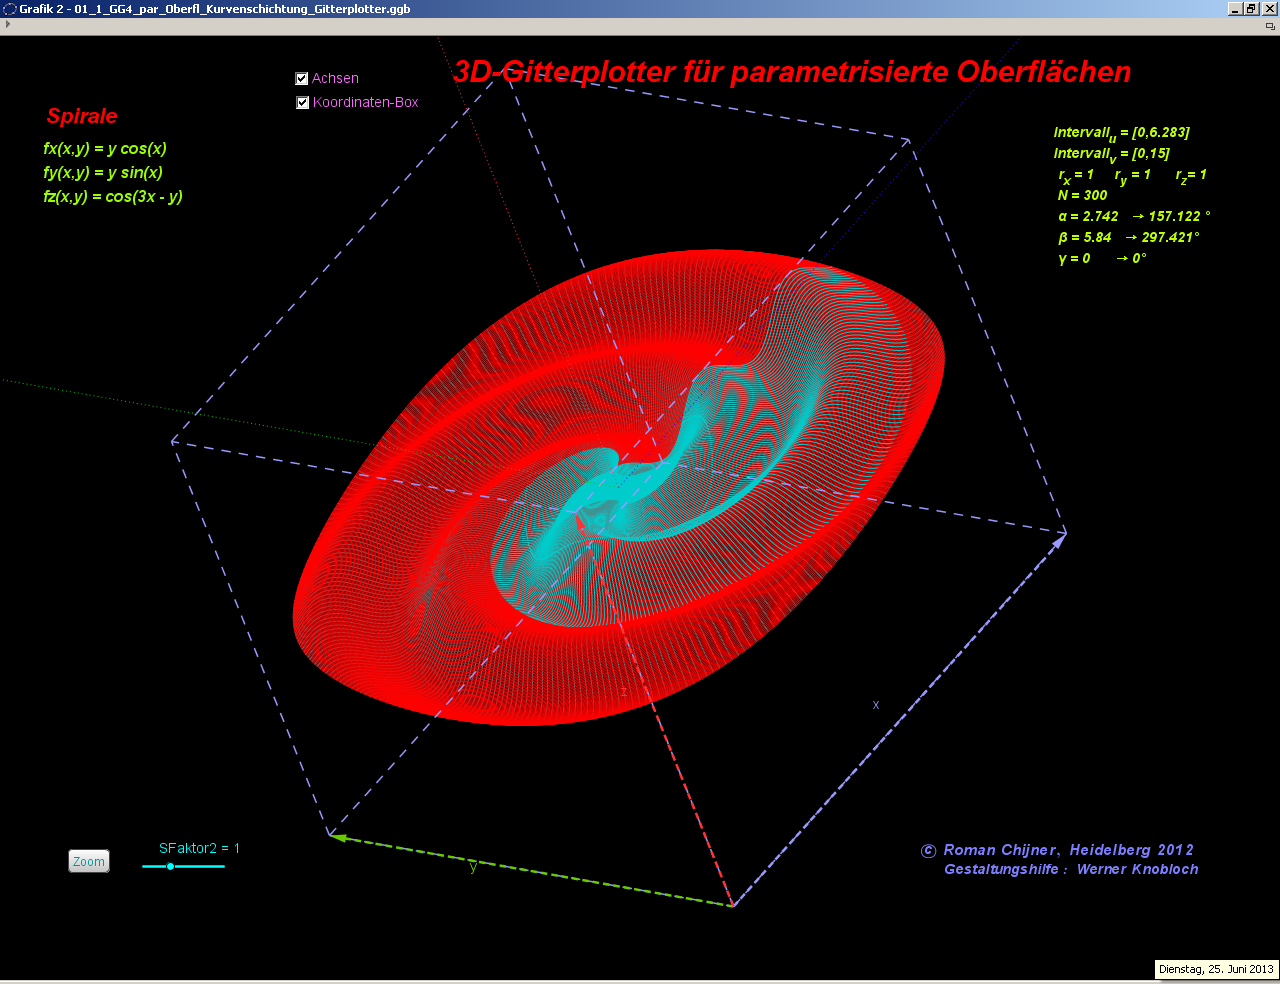The height and width of the screenshot is (984, 1280).
Task: Select the fx(x,y) = y cos(x) formula
Action: (105, 149)
